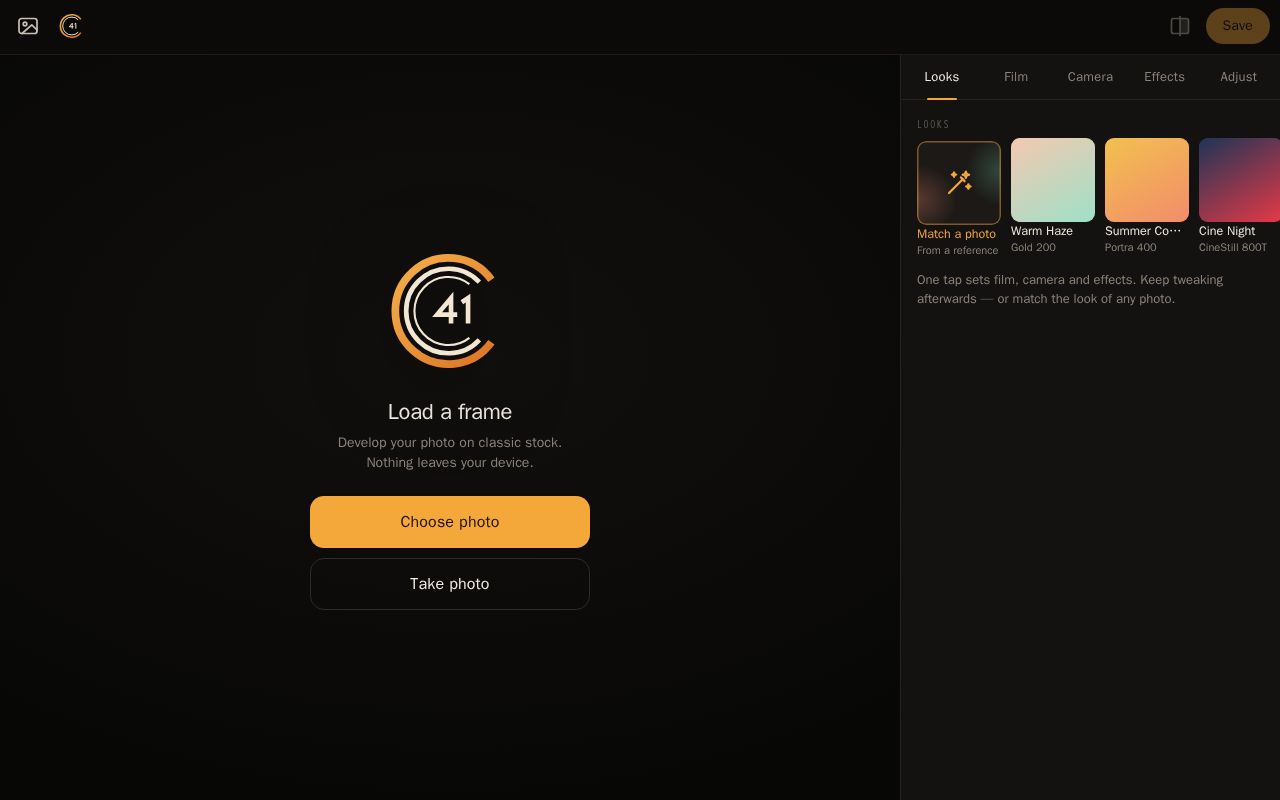Click the Save button
1280x800 pixels.
[x=1237, y=26]
